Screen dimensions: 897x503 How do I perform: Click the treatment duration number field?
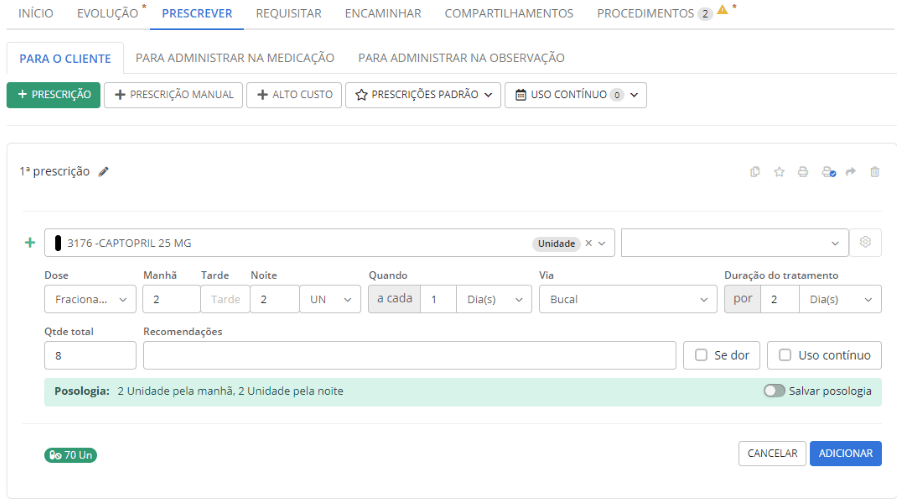(780, 299)
